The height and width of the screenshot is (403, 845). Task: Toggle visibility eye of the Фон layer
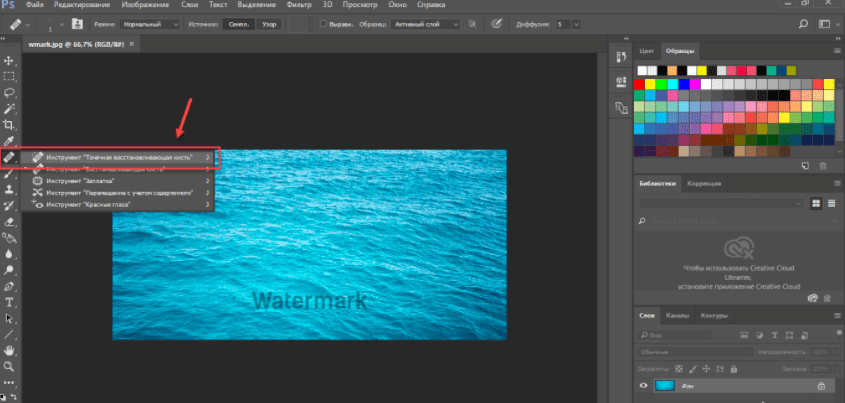coord(644,385)
